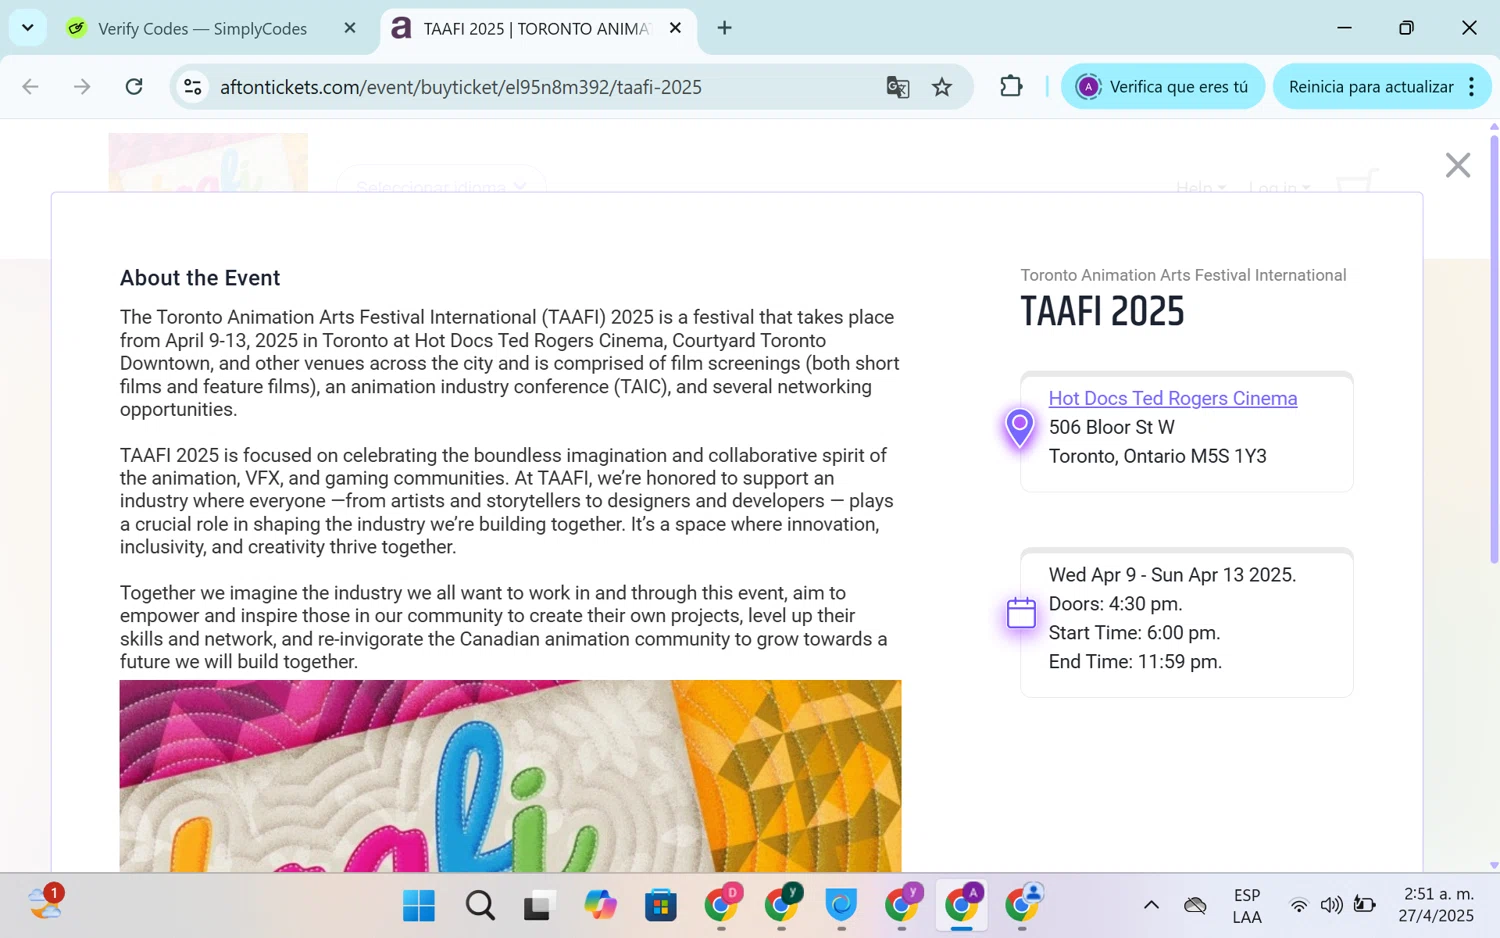
Task: Open a new browser tab
Action: point(724,28)
